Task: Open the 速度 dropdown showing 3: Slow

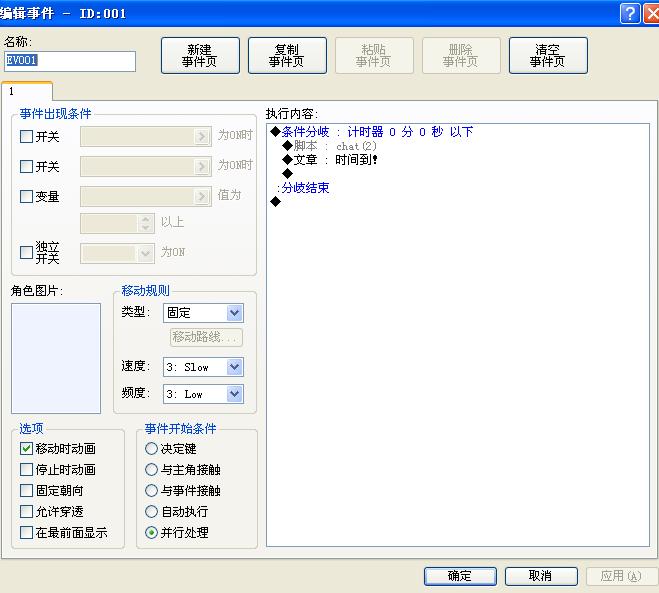Action: [203, 367]
